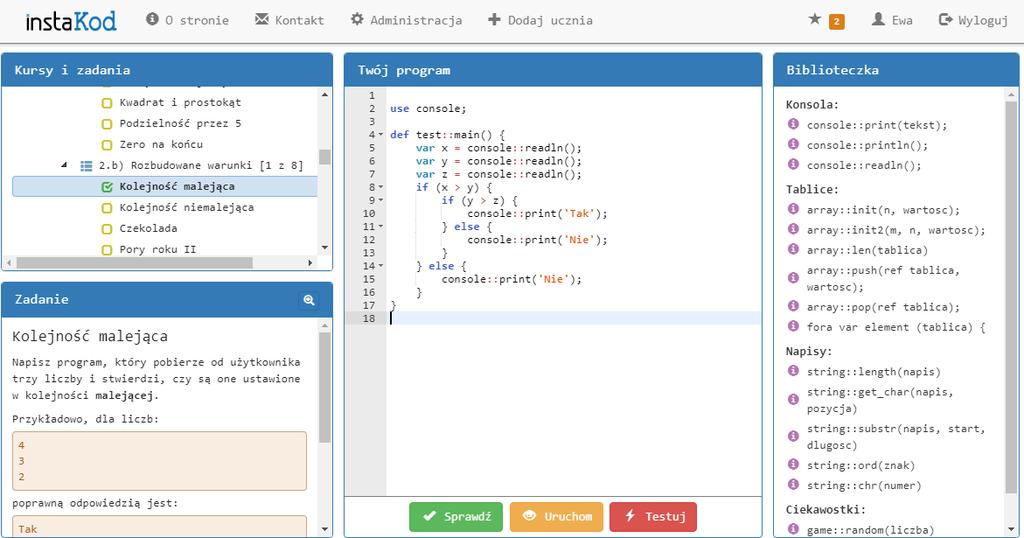This screenshot has width=1024, height=538.
Task: Click the star icon in the navbar
Action: (814, 19)
